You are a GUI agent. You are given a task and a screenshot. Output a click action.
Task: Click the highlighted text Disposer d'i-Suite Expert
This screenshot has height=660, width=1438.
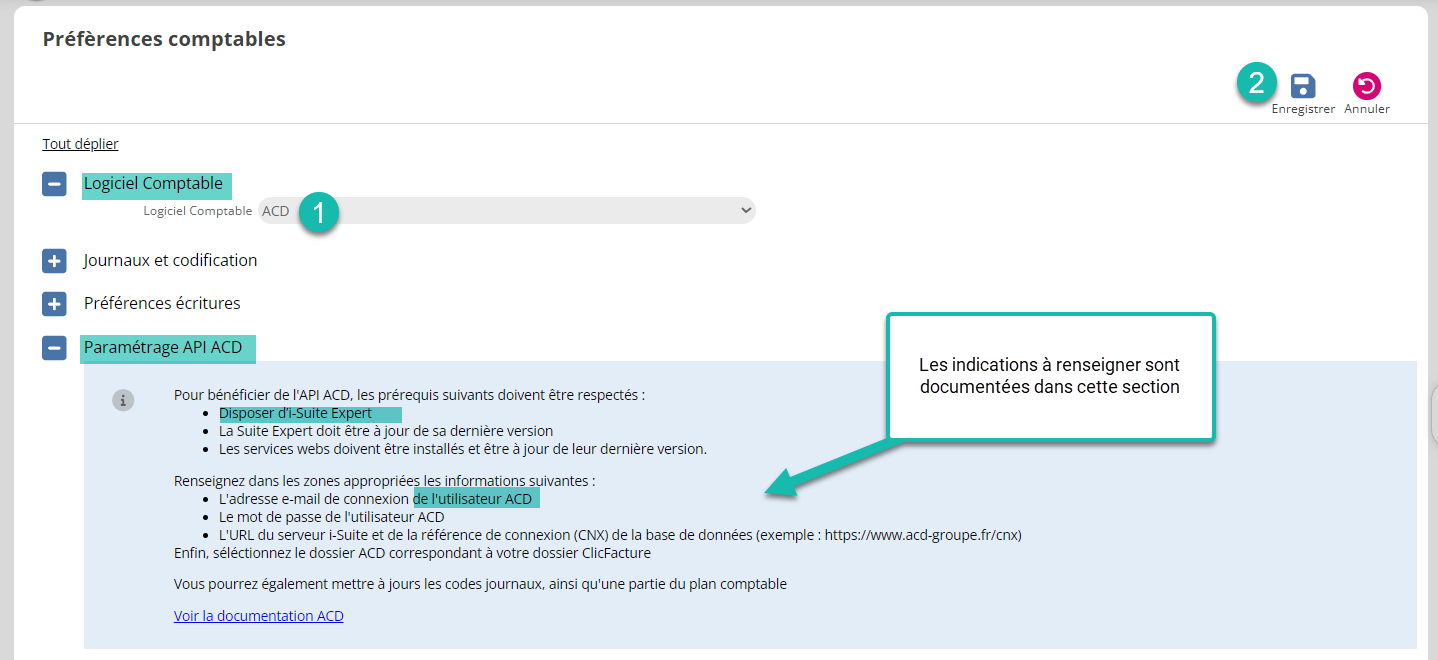(x=296, y=413)
